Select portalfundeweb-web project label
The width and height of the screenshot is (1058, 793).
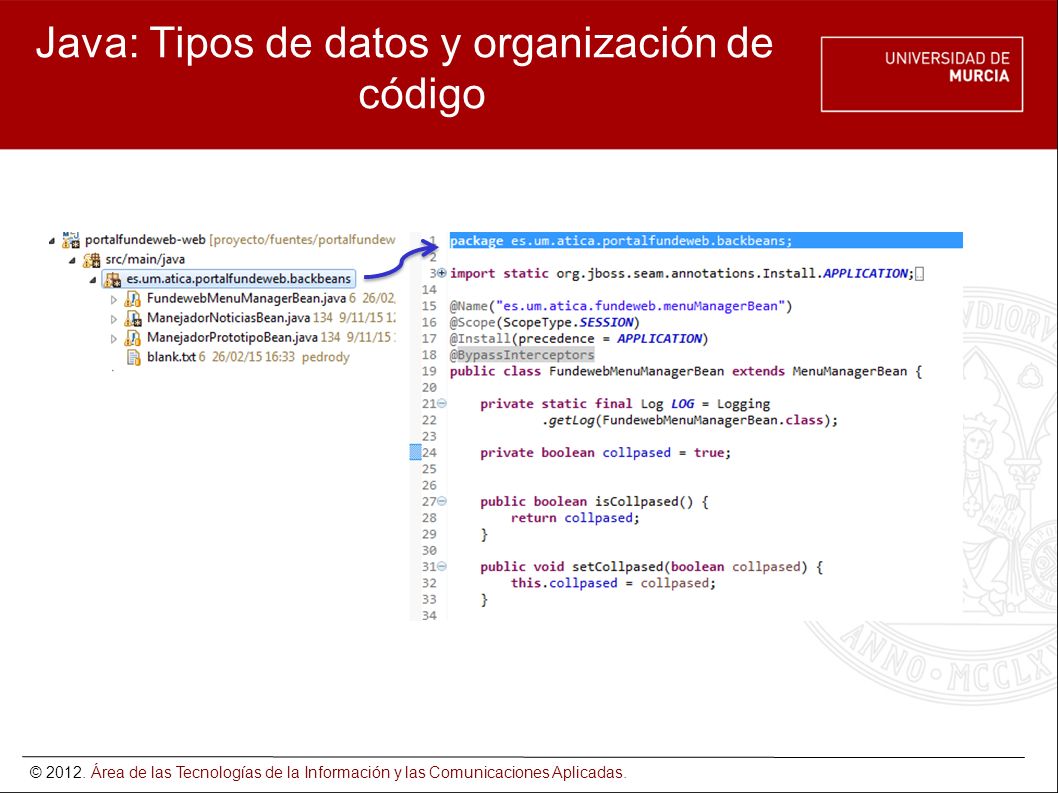[145, 240]
